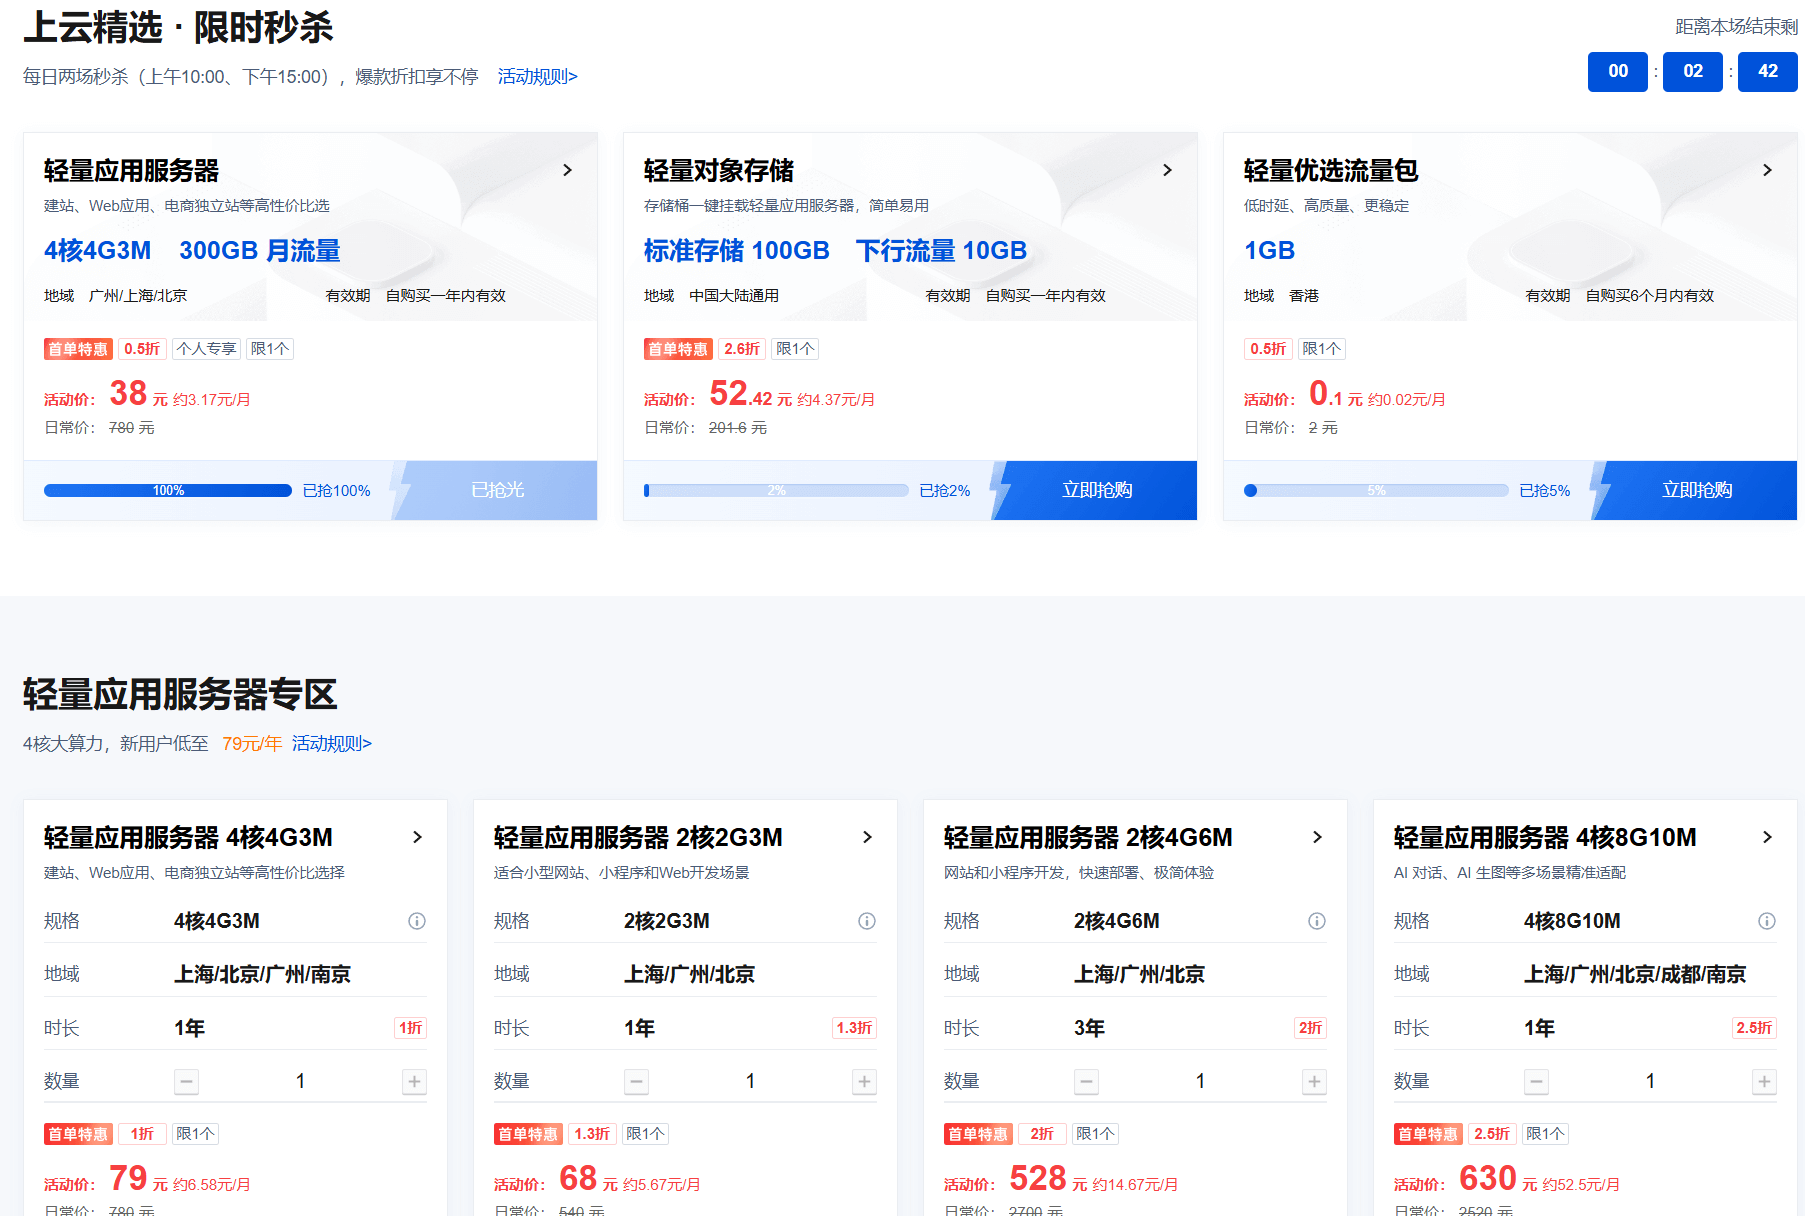This screenshot has width=1805, height=1216.
Task: Open 活动规则 link in flash sale header
Action: point(537,77)
